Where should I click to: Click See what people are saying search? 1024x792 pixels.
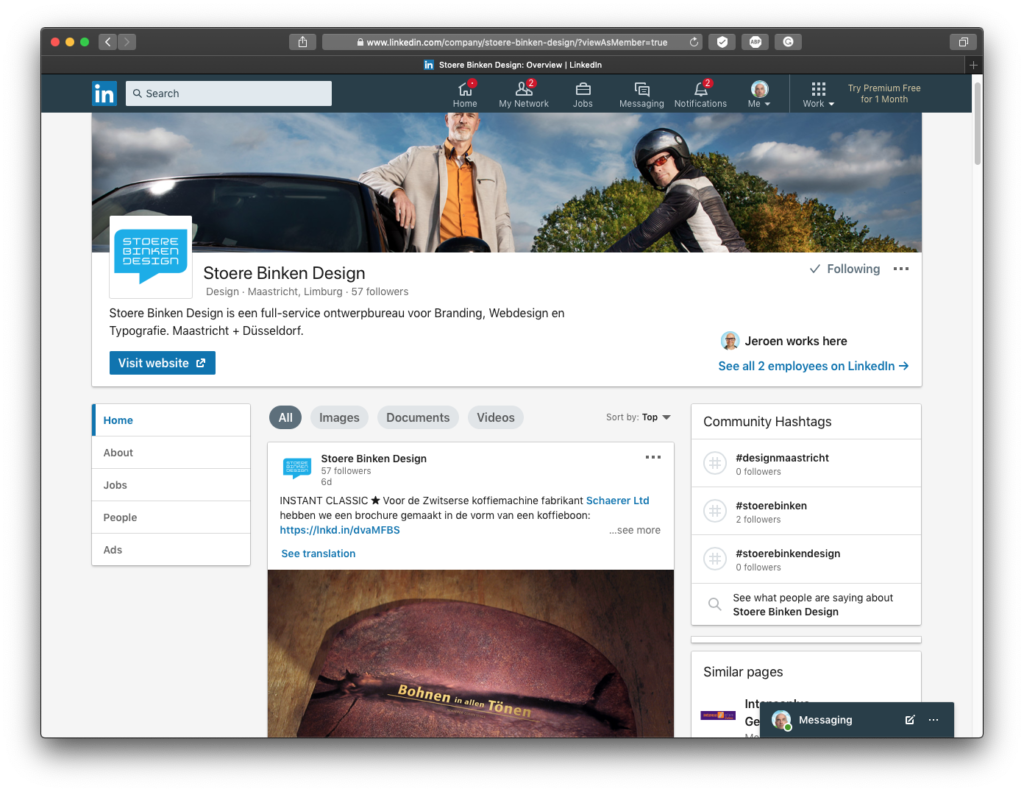click(x=806, y=605)
